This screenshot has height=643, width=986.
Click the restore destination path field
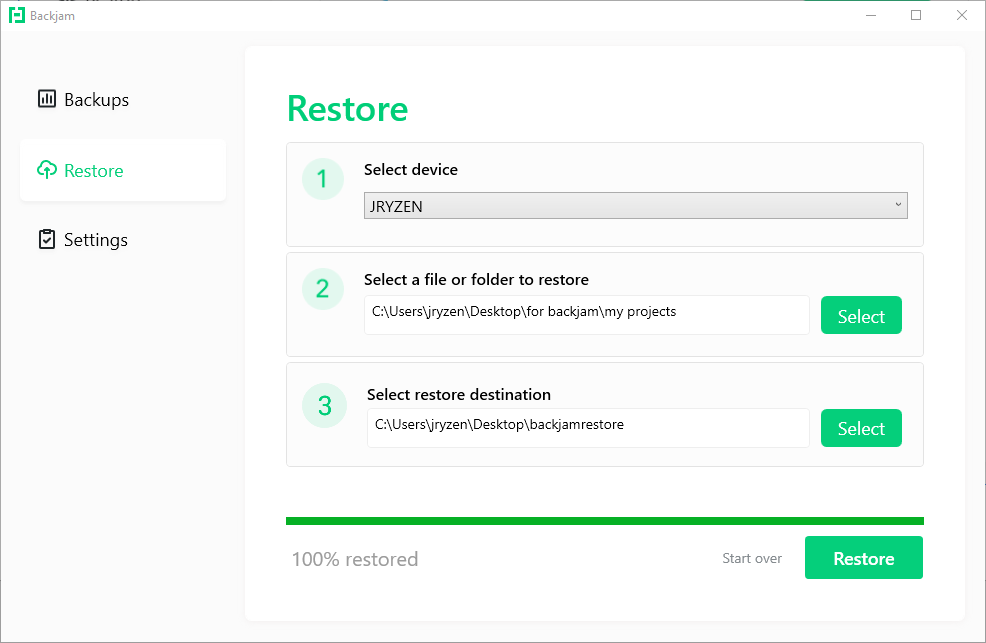tap(587, 428)
